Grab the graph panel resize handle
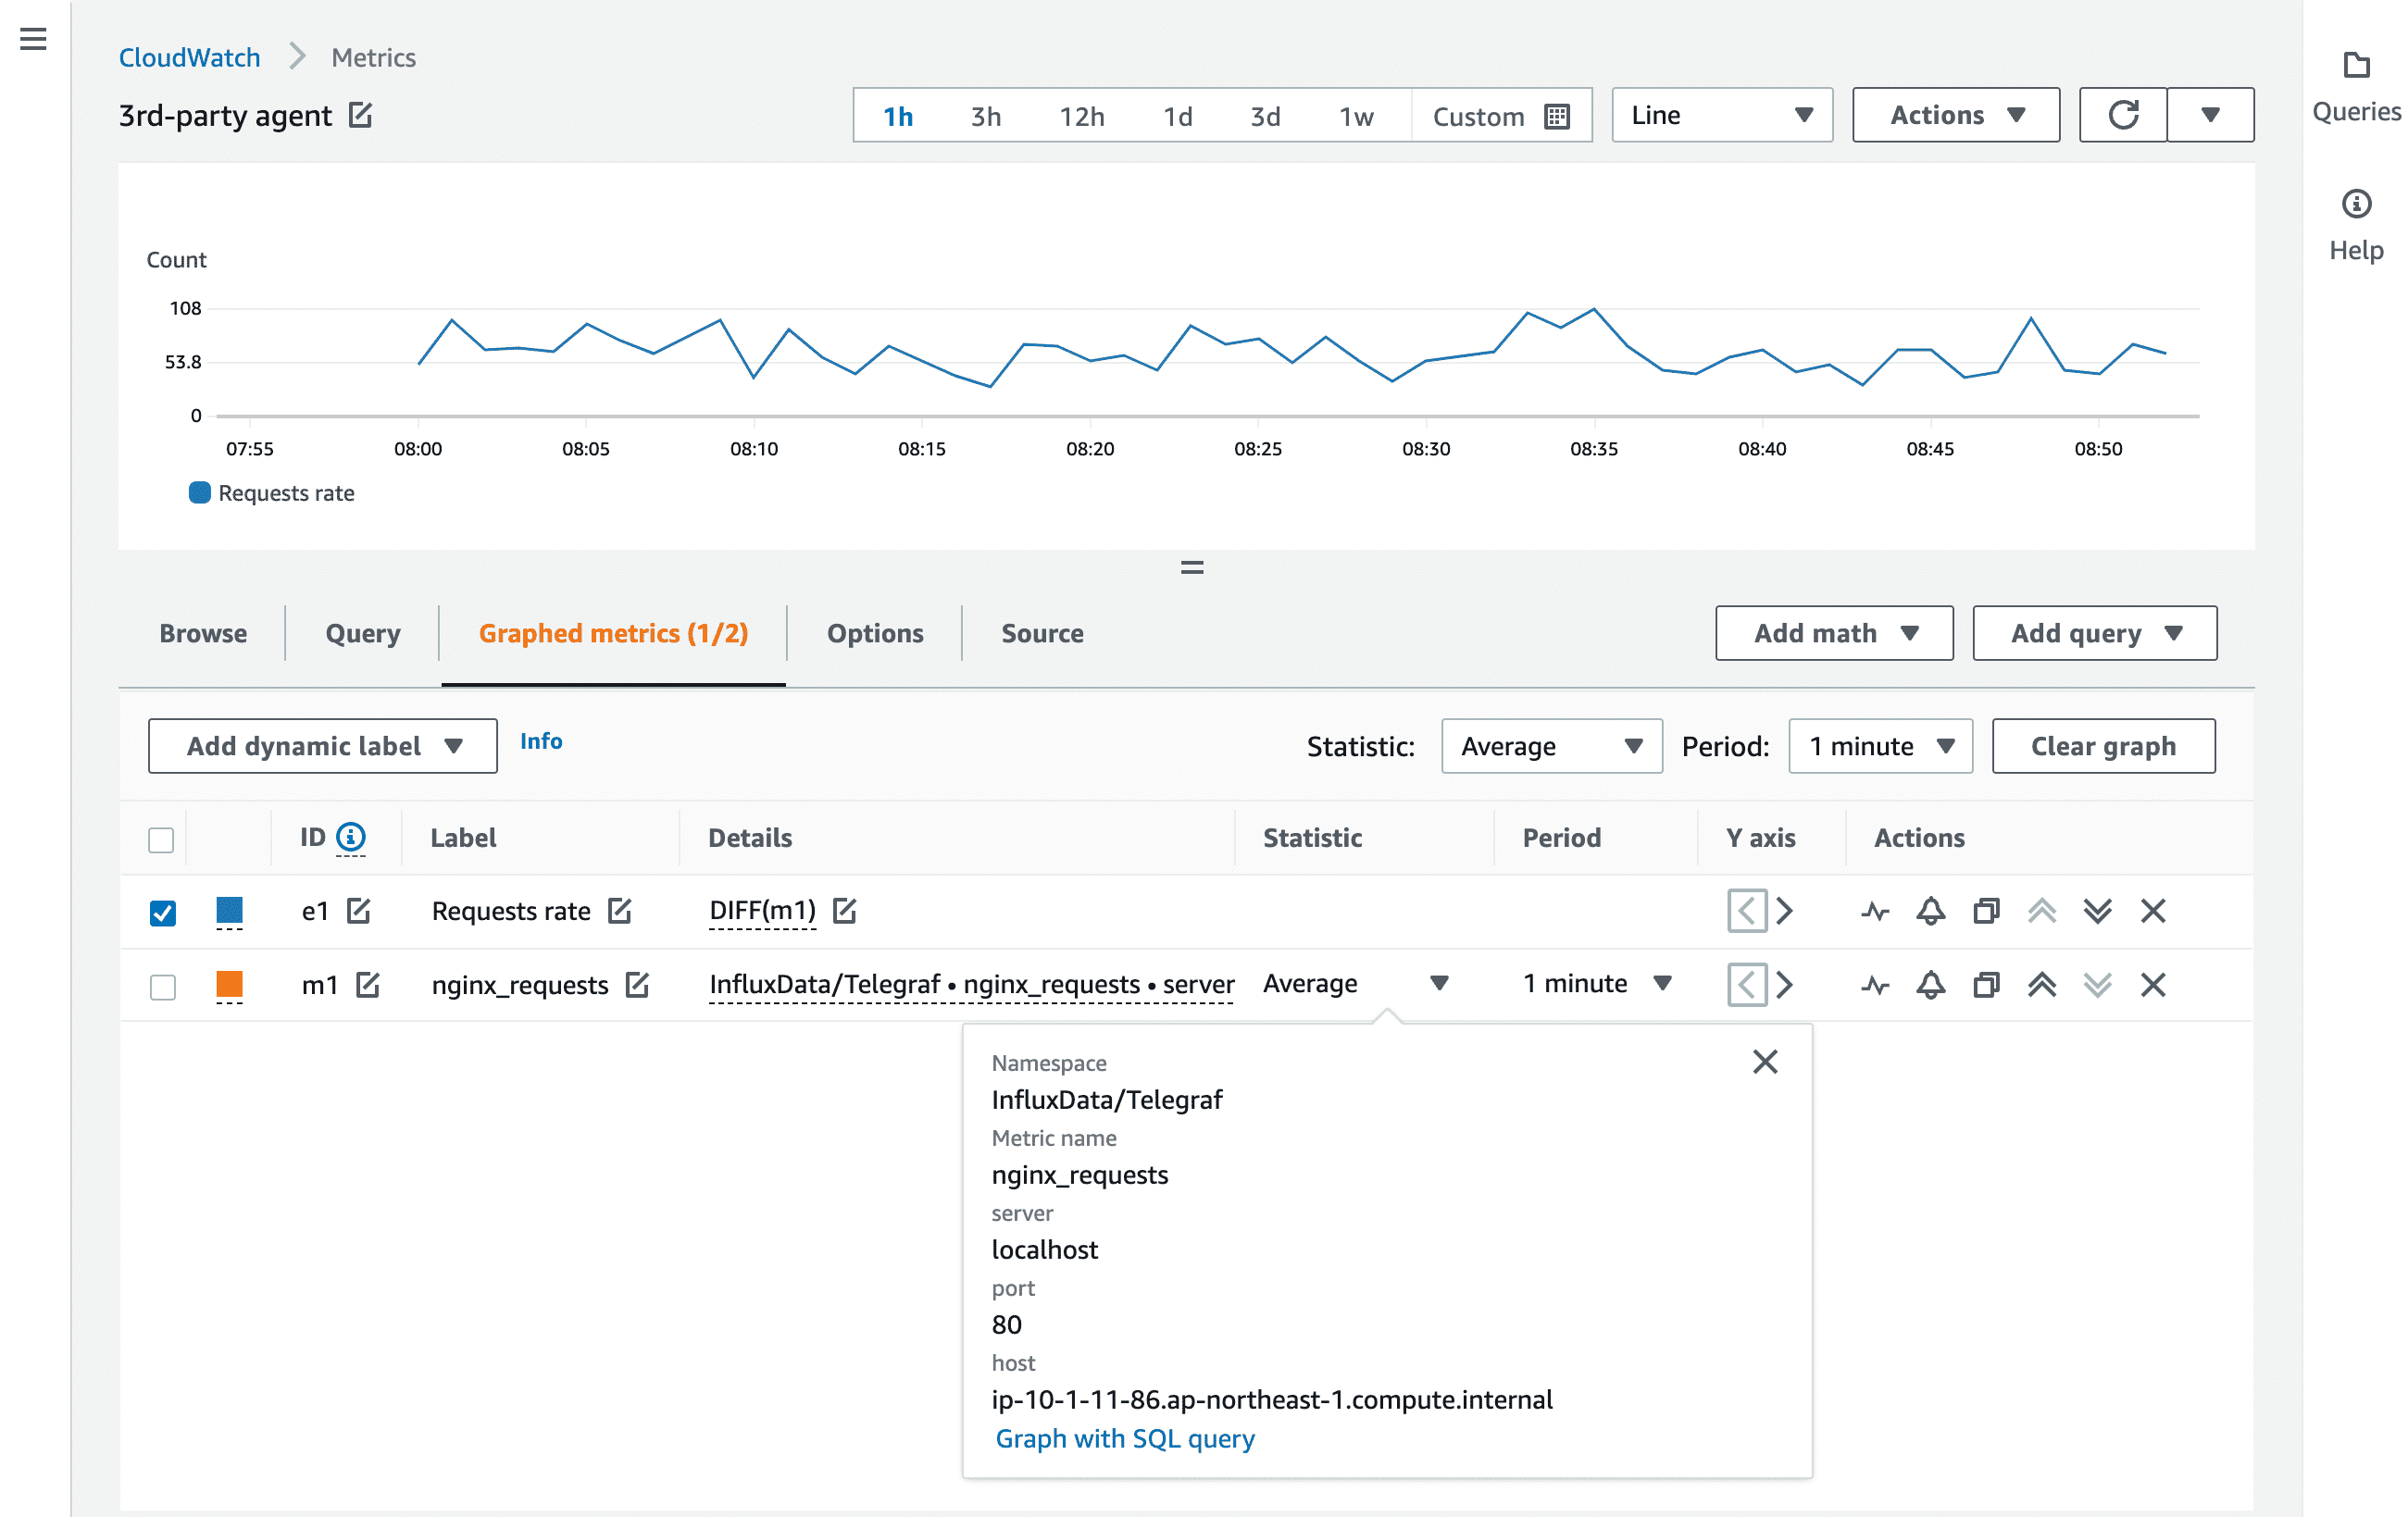 1191,567
